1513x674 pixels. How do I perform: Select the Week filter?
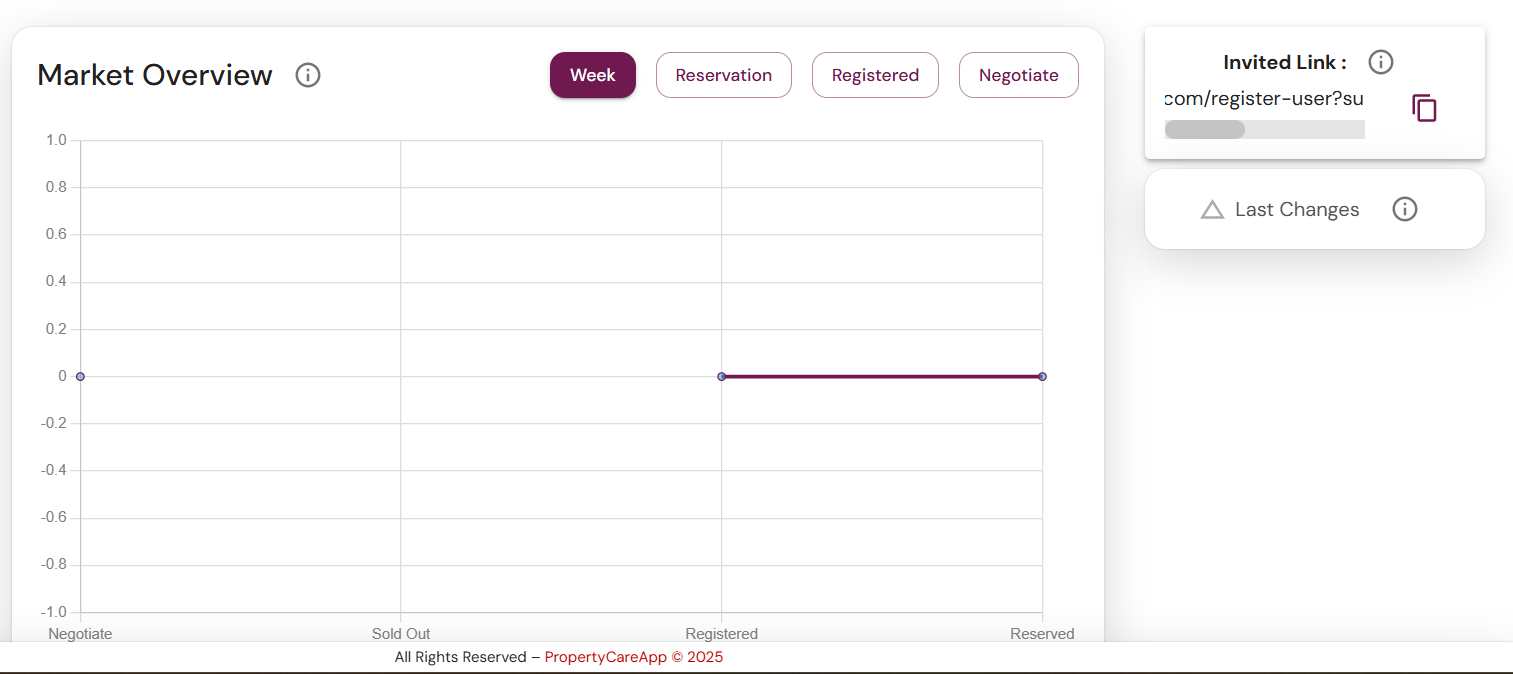coord(592,75)
